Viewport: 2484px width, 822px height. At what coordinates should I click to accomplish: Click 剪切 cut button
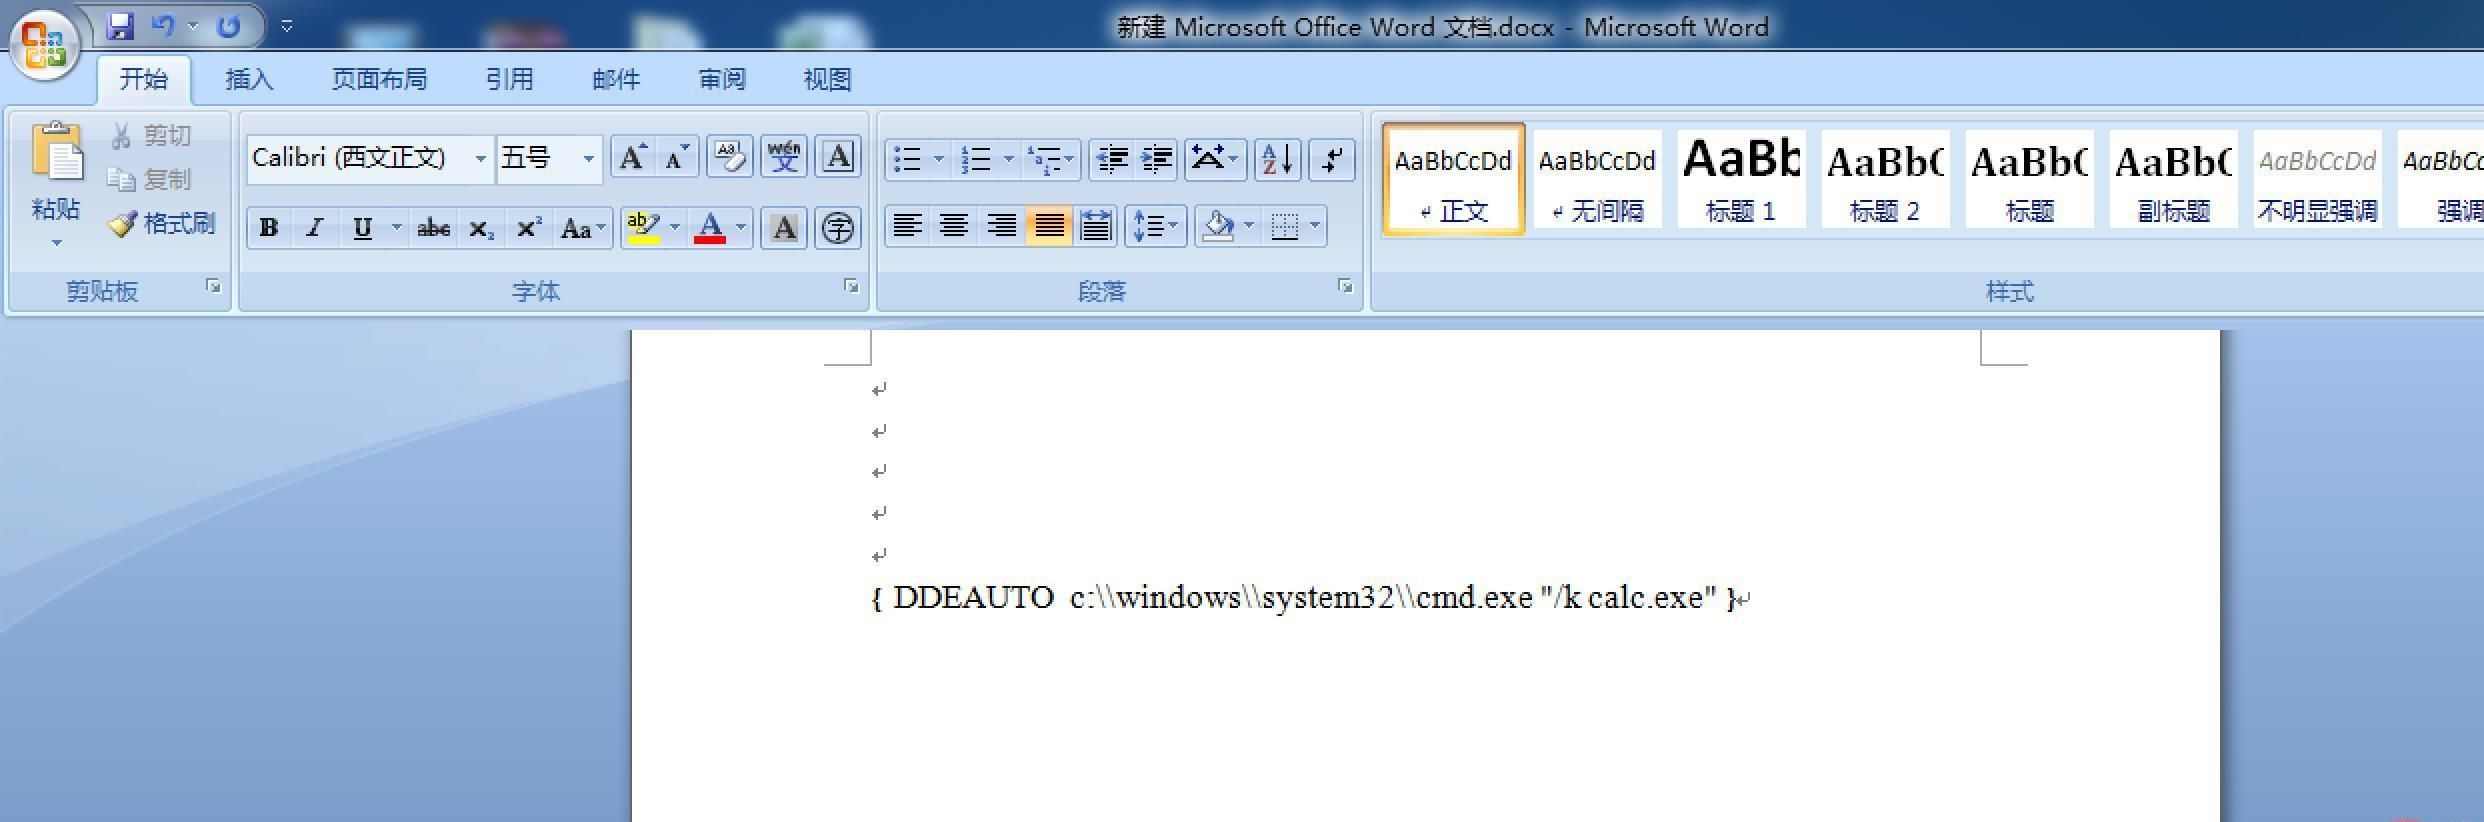(152, 136)
